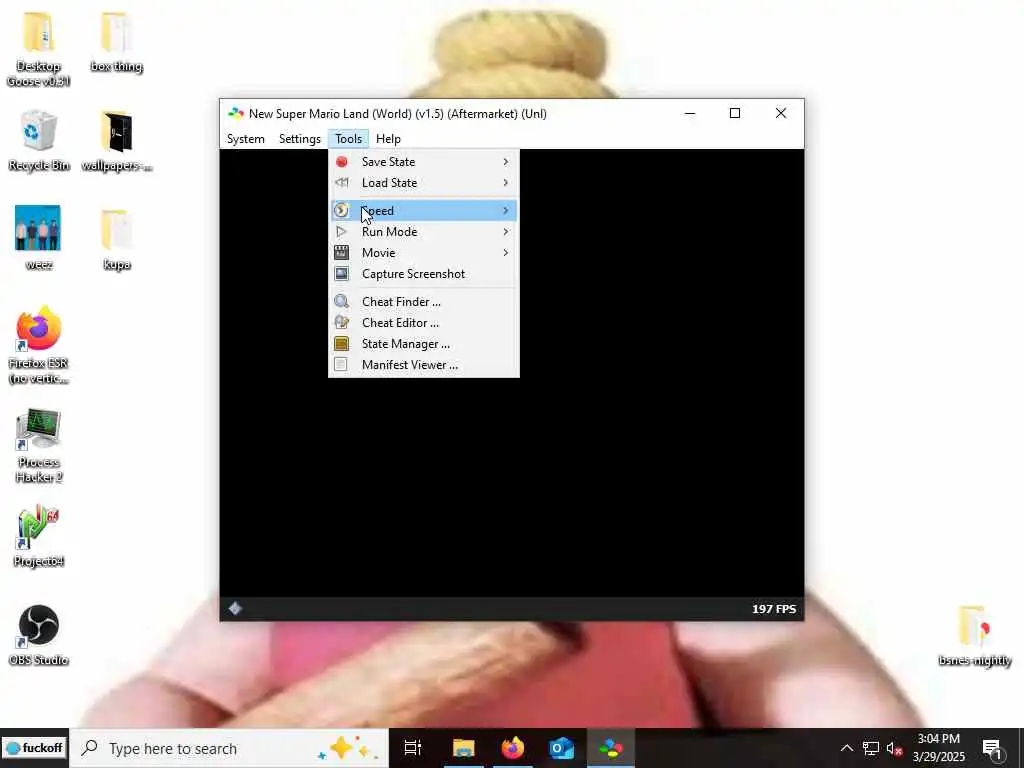Click the network tray icon
The image size is (1024, 768).
[871, 748]
